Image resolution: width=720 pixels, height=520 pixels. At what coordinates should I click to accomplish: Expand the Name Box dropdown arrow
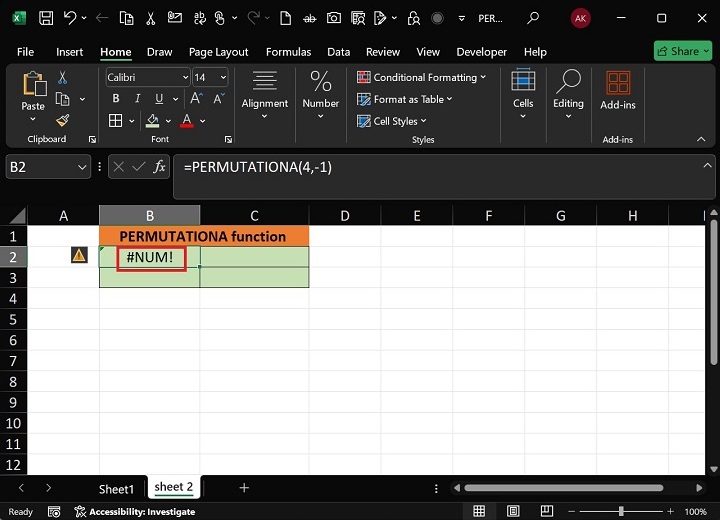pyautogui.click(x=82, y=167)
